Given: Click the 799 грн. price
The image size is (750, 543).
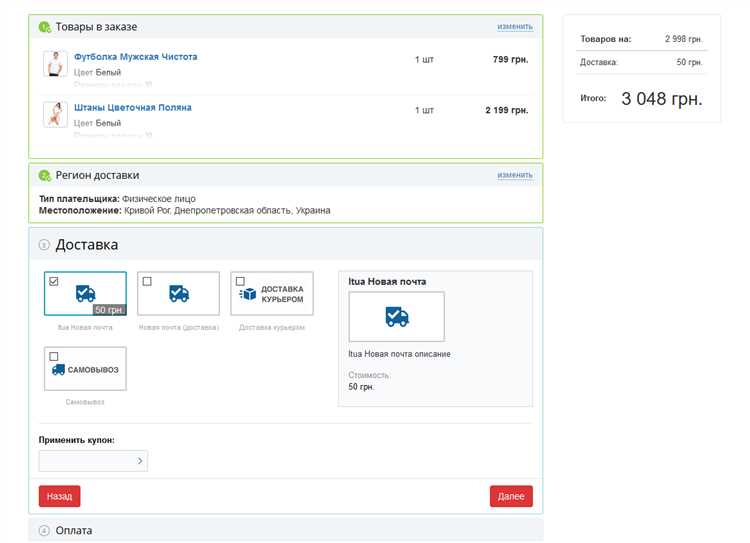Looking at the screenshot, I should 510,60.
